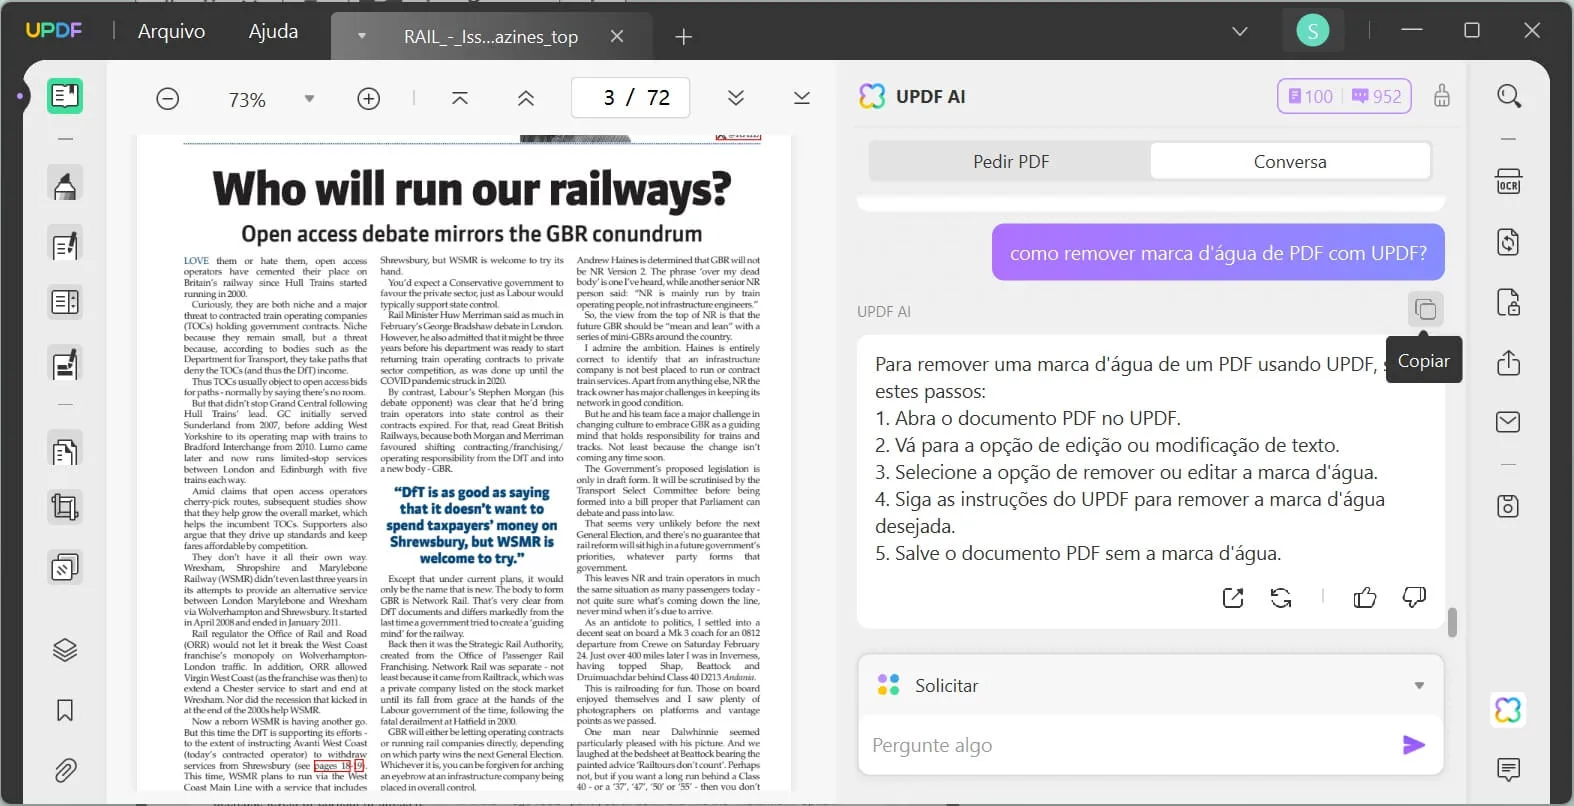Open the Reader mode icon in left sidebar

65,96
